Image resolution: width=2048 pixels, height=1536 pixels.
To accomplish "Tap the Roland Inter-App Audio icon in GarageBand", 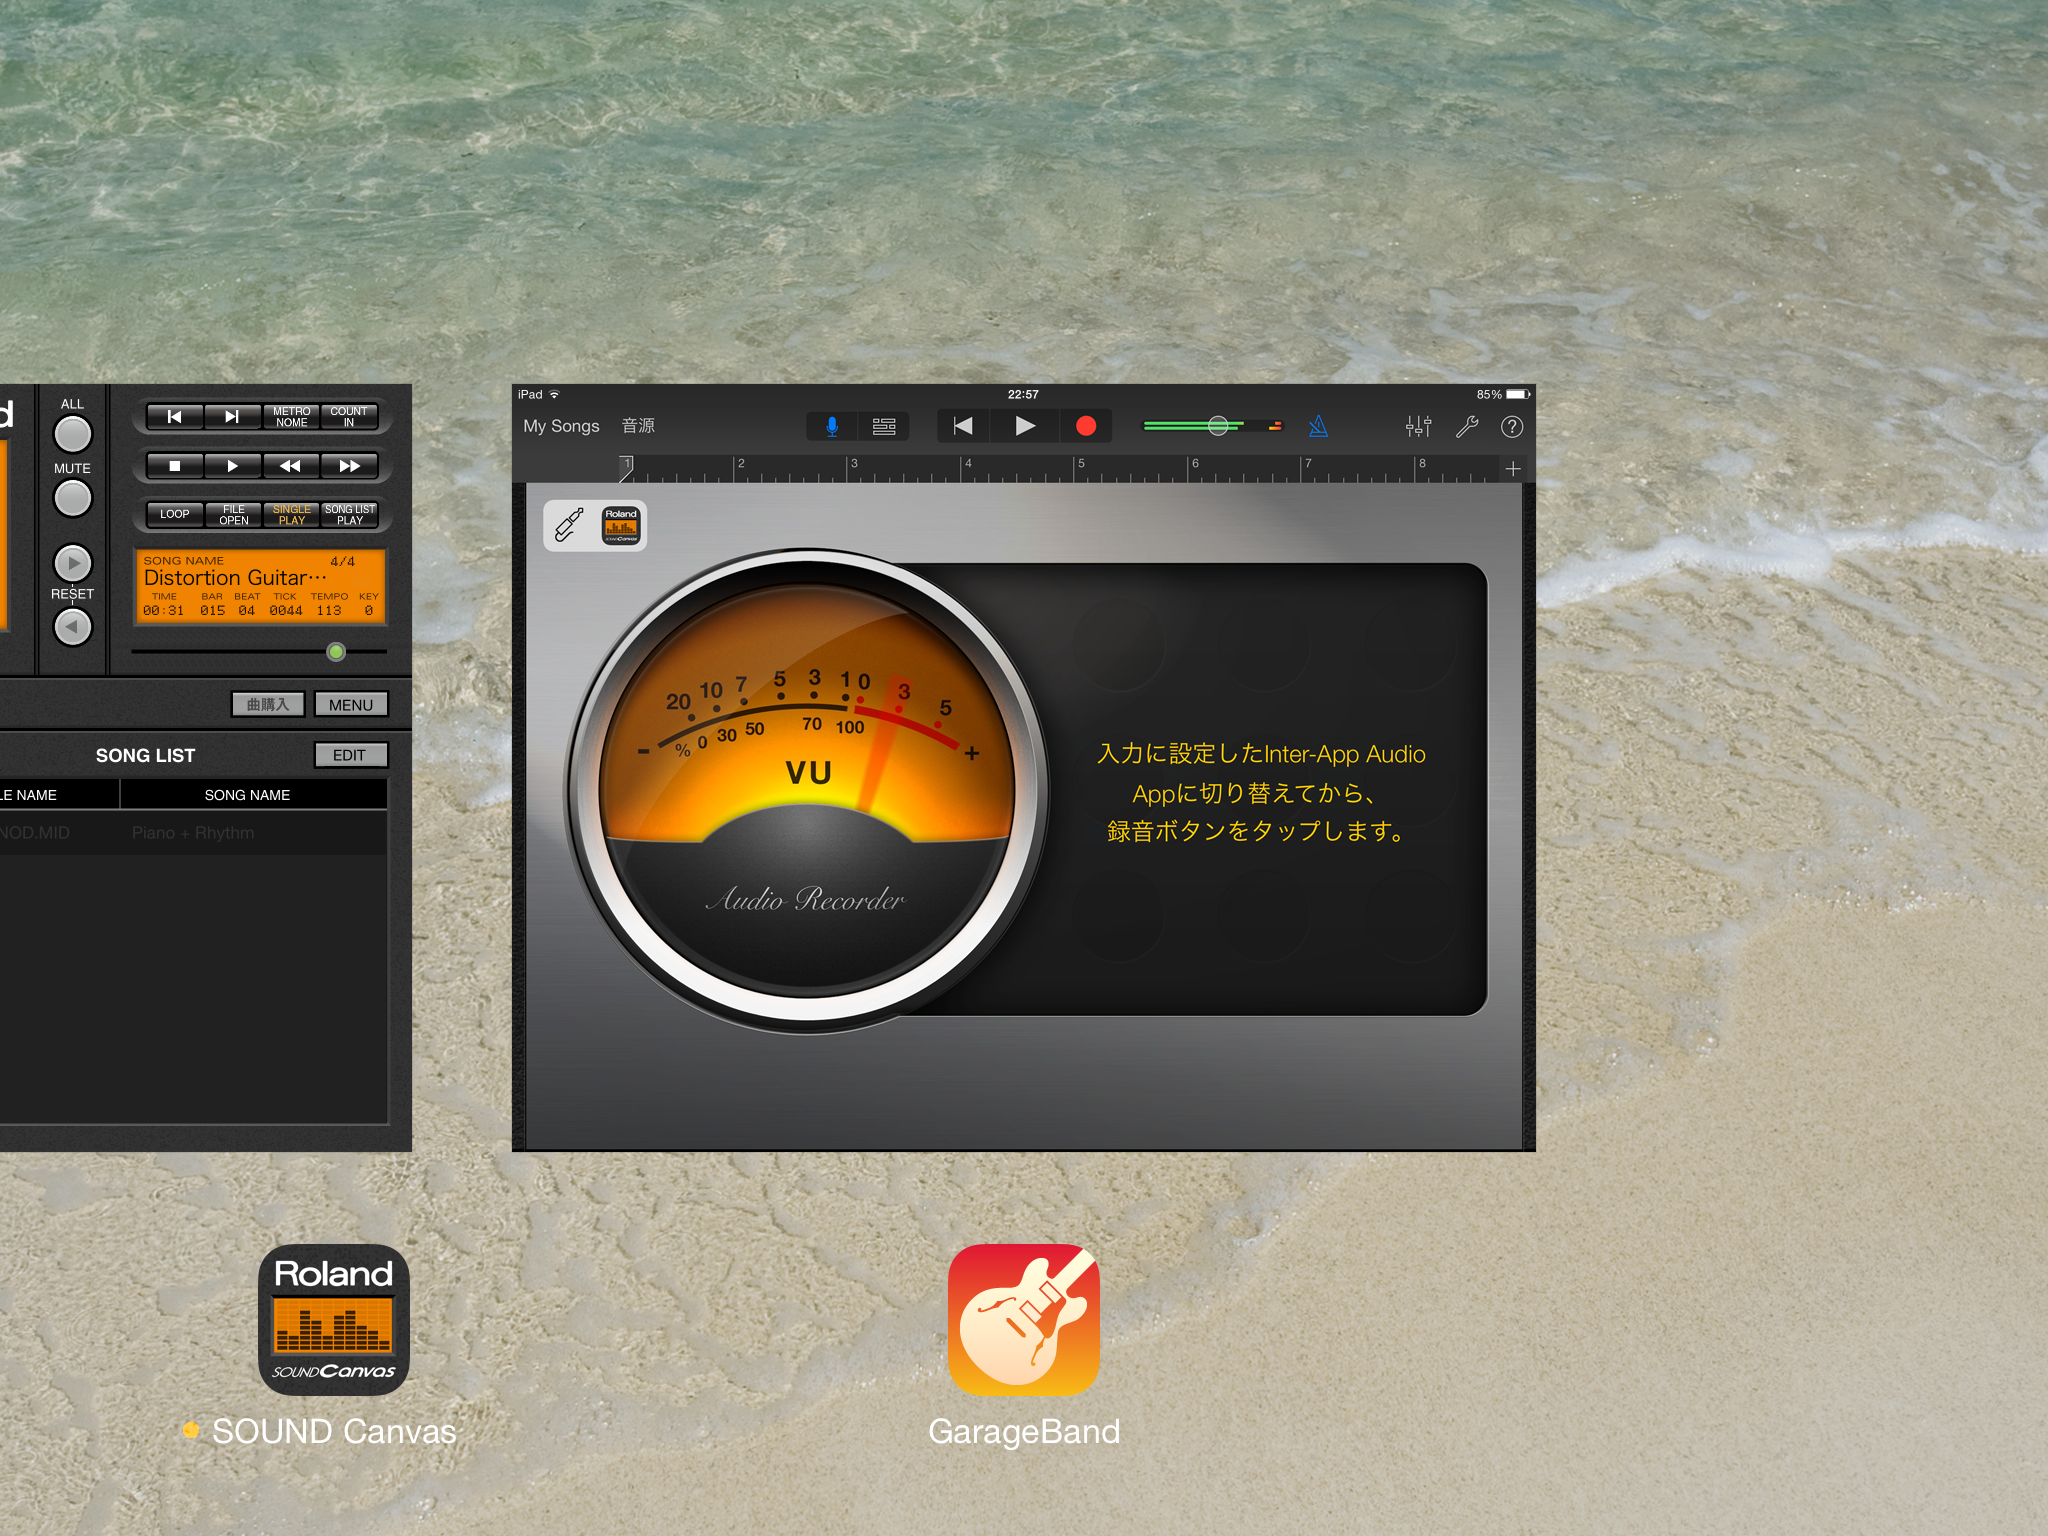I will [621, 525].
